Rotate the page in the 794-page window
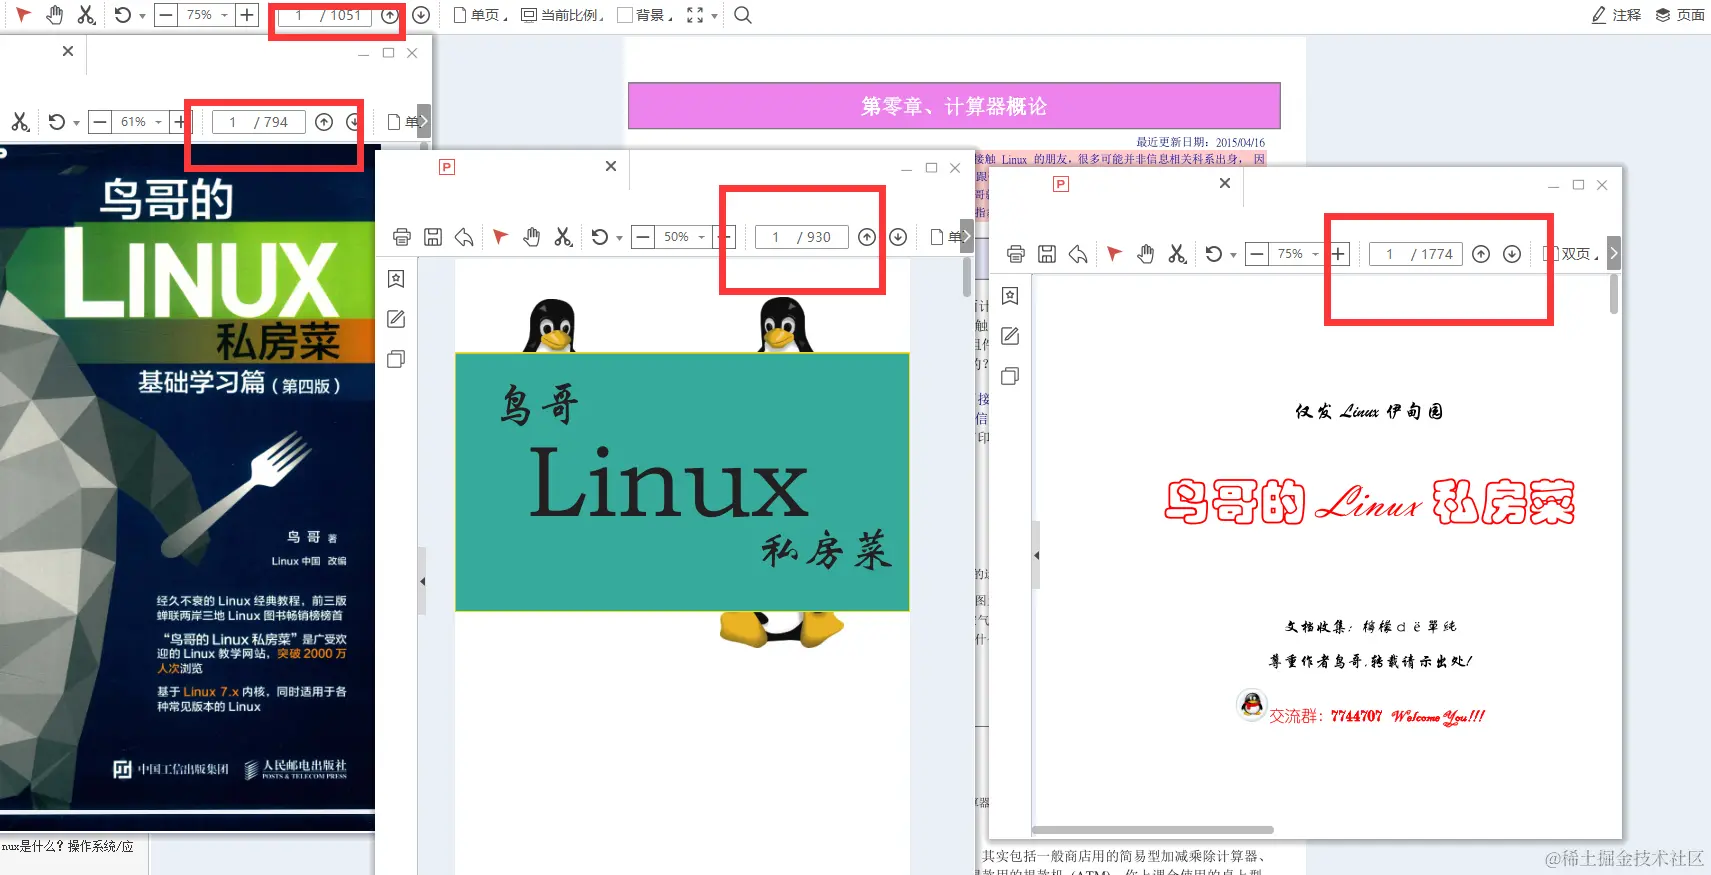1711x875 pixels. click(x=57, y=122)
